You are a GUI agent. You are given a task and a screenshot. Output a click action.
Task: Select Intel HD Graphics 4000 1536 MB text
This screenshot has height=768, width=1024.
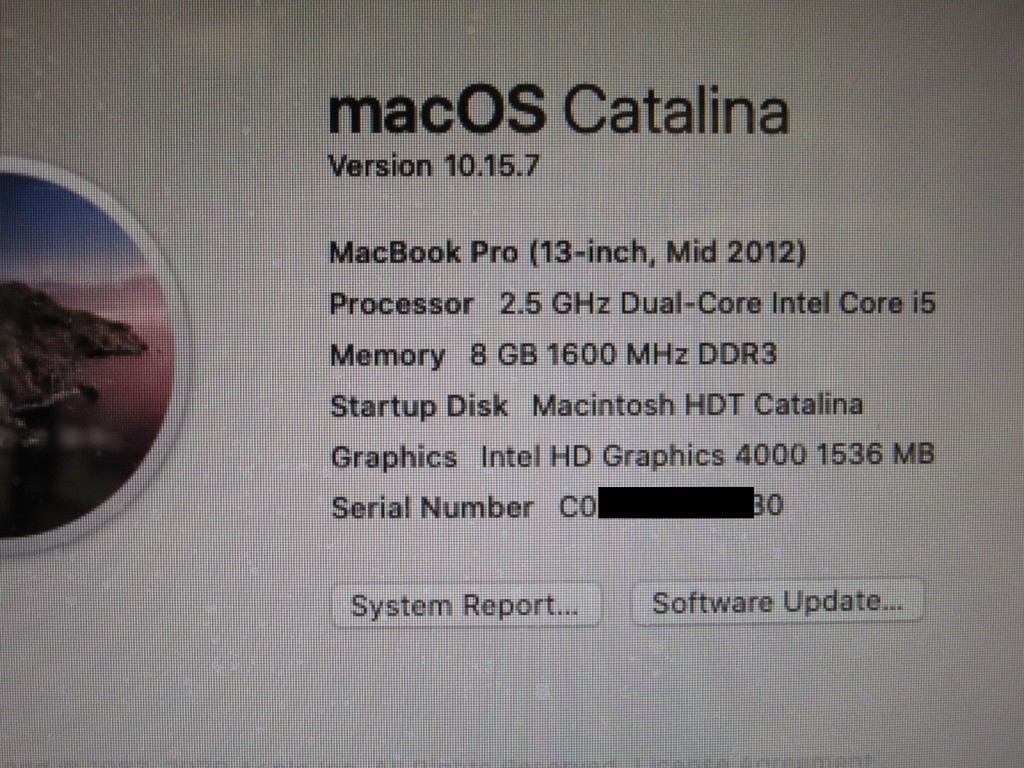(707, 455)
